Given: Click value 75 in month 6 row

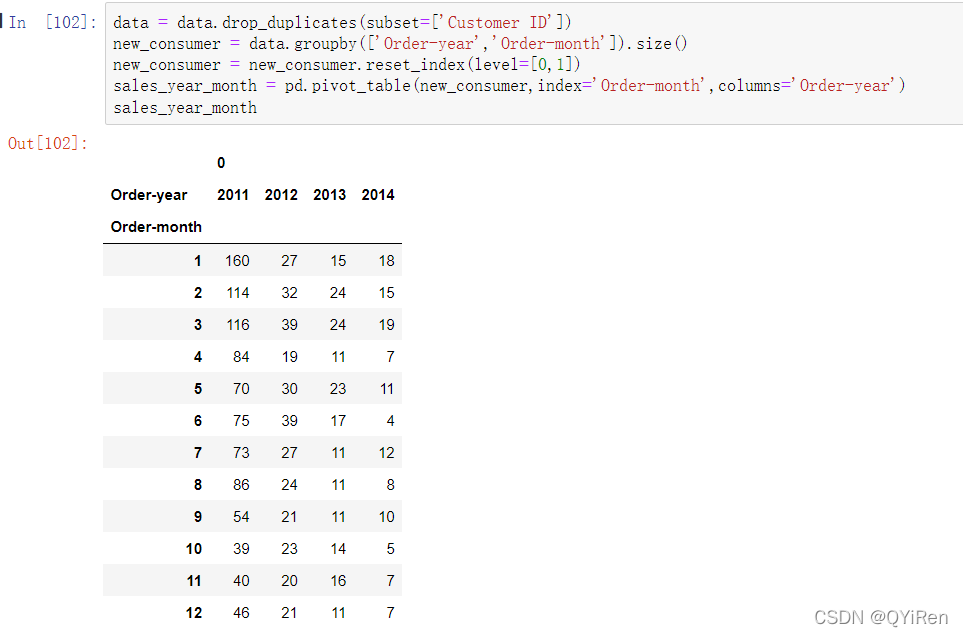Looking at the screenshot, I should 241,421.
